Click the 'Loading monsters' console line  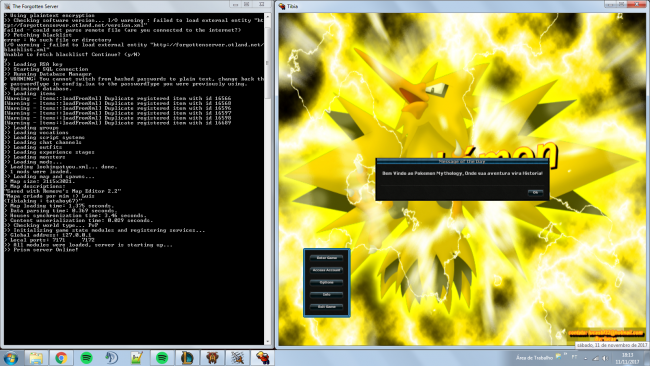tap(35, 157)
